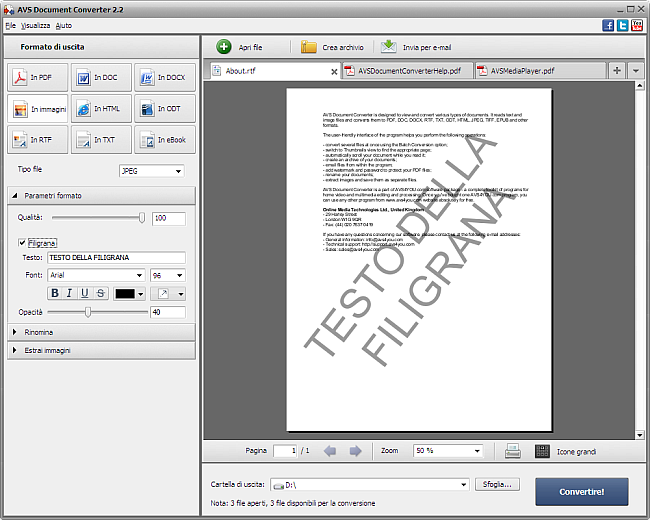Go to previous page arrow
The height and width of the screenshot is (520, 650).
[330, 451]
